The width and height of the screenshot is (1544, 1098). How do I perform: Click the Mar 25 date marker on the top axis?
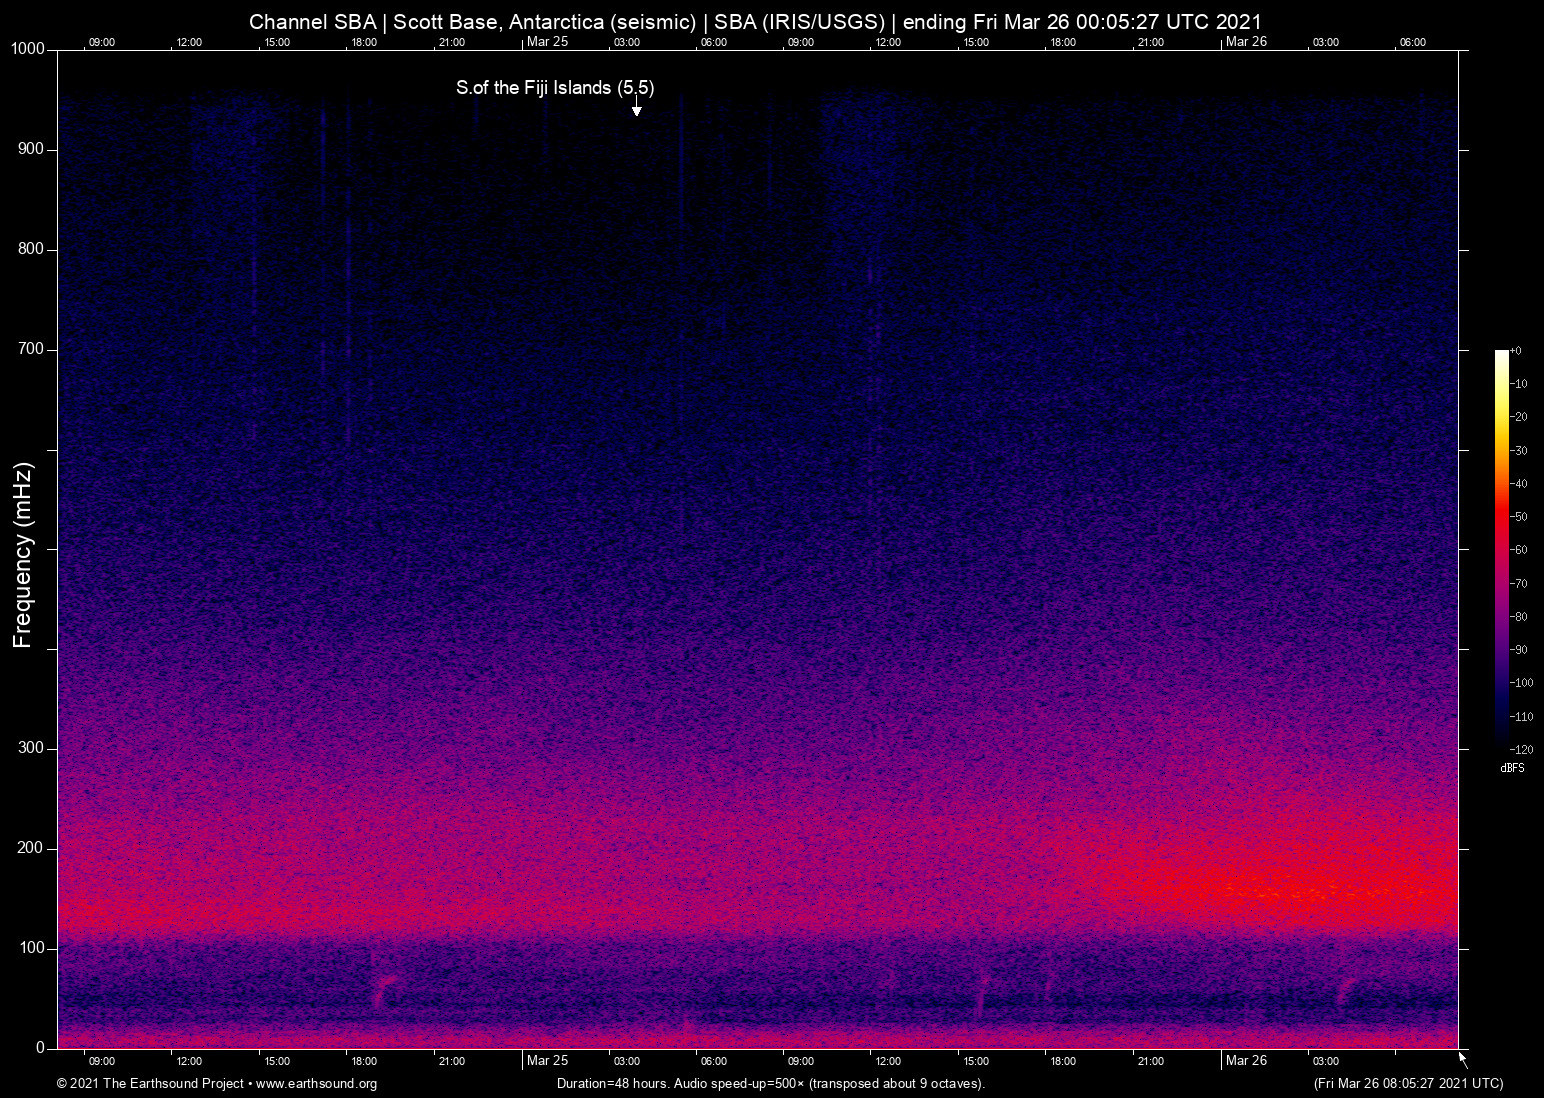pyautogui.click(x=547, y=42)
